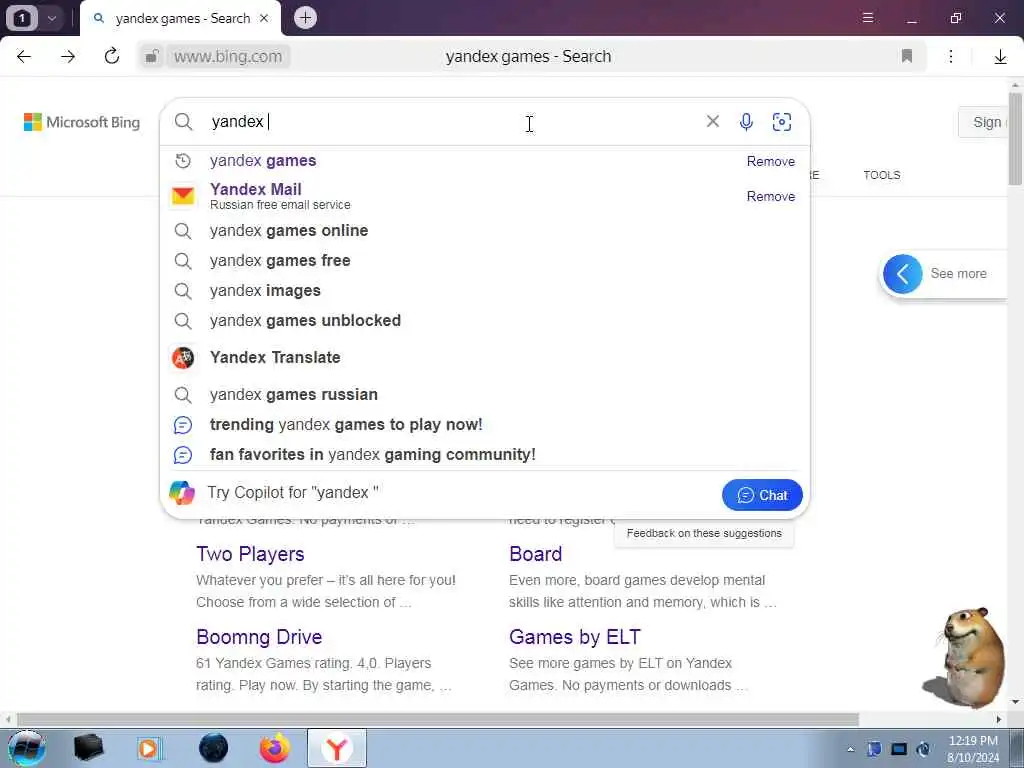The image size is (1024, 768).
Task: Open the browser three-dot menu
Action: (x=951, y=57)
